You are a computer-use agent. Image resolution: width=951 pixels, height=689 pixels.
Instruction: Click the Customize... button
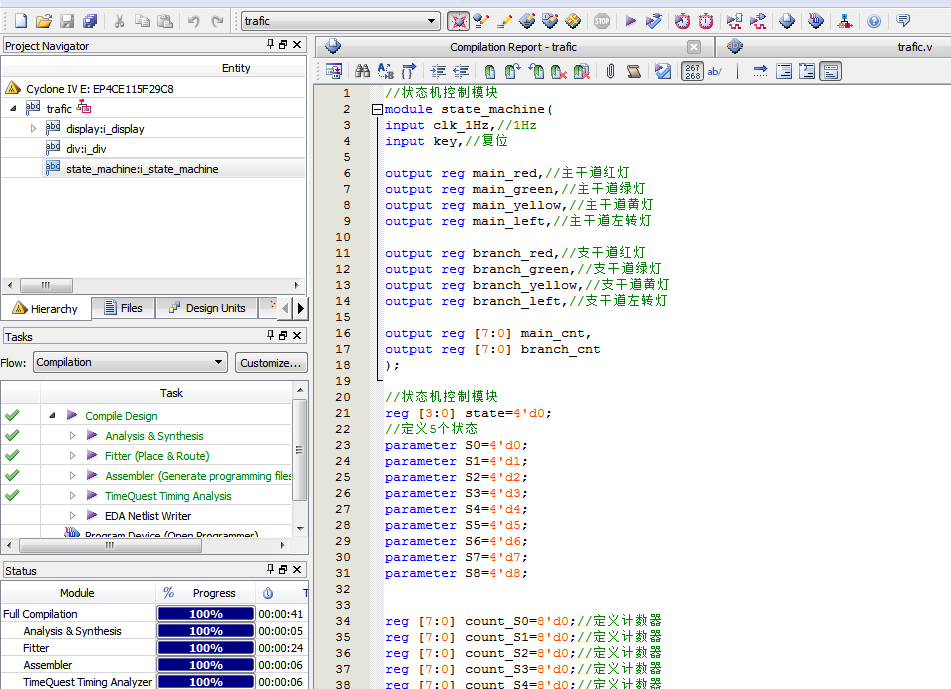271,363
